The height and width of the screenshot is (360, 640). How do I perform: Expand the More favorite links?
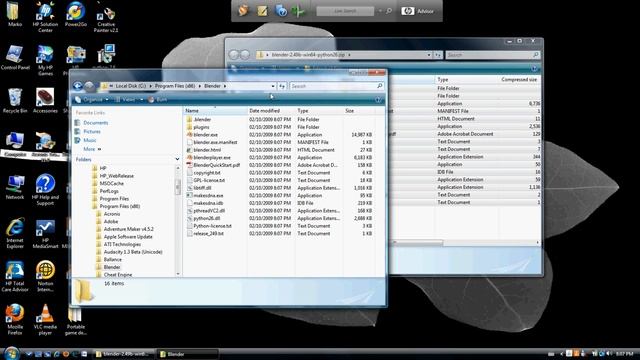point(92,149)
